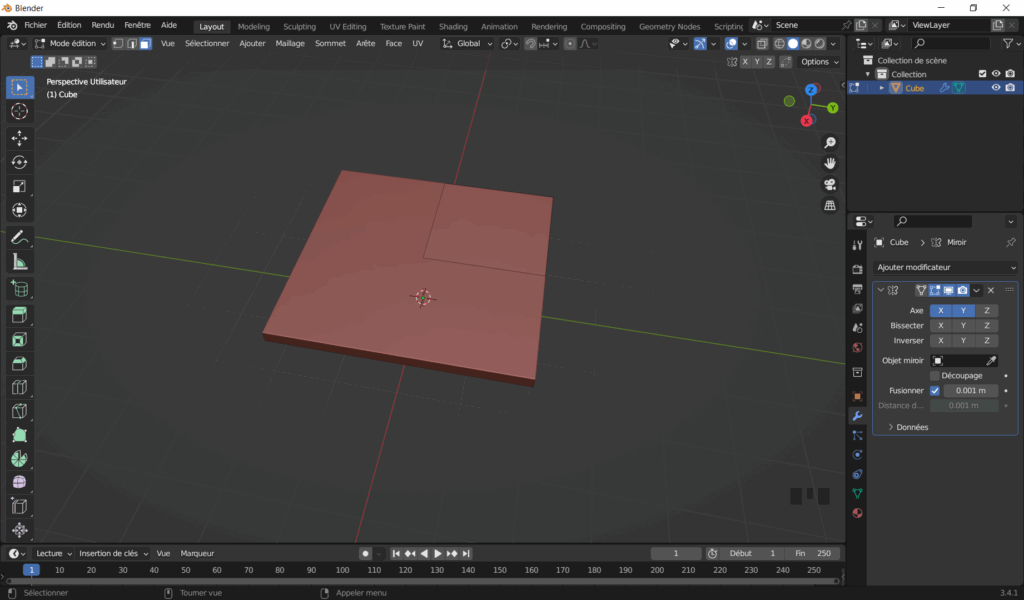The image size is (1024, 600).
Task: Open Global transform orientation dropdown
Action: (467, 44)
